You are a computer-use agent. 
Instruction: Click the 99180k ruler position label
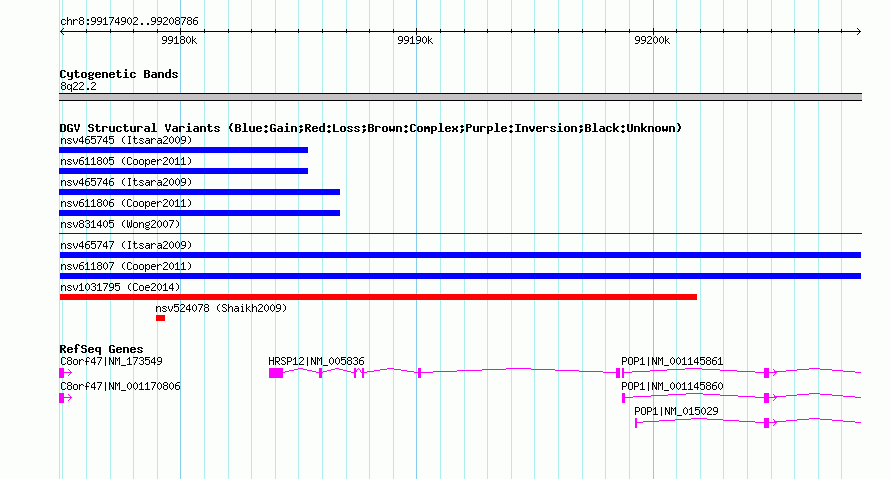(x=179, y=40)
